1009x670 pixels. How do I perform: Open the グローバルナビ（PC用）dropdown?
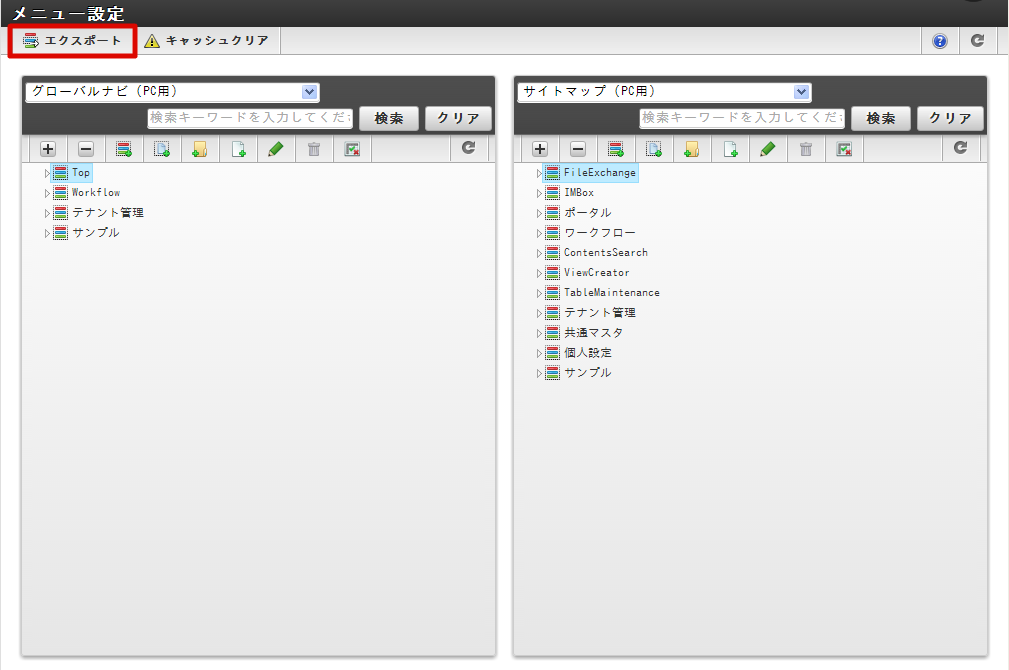(172, 91)
